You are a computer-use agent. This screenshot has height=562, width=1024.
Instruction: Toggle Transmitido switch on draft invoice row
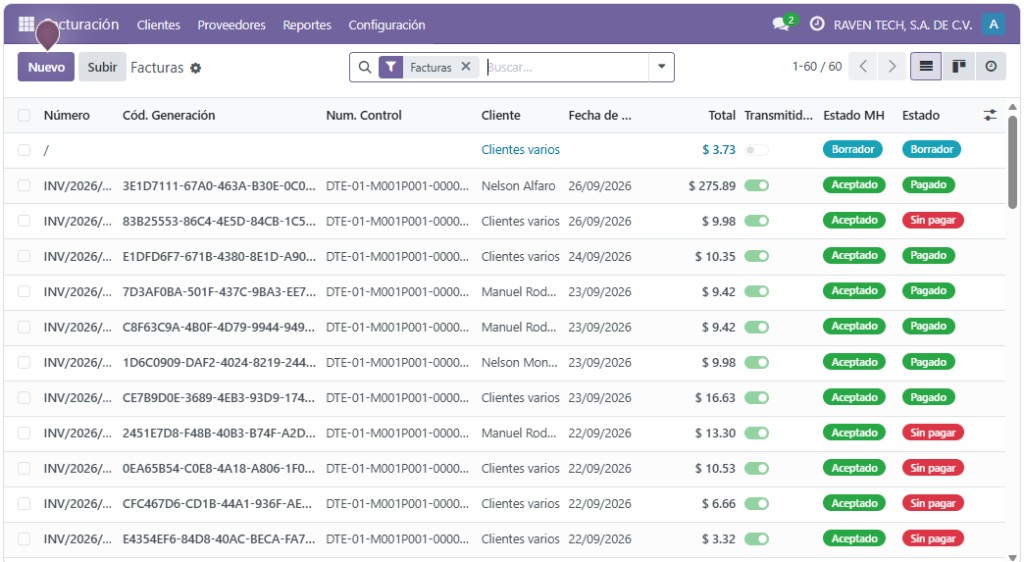pyautogui.click(x=756, y=150)
